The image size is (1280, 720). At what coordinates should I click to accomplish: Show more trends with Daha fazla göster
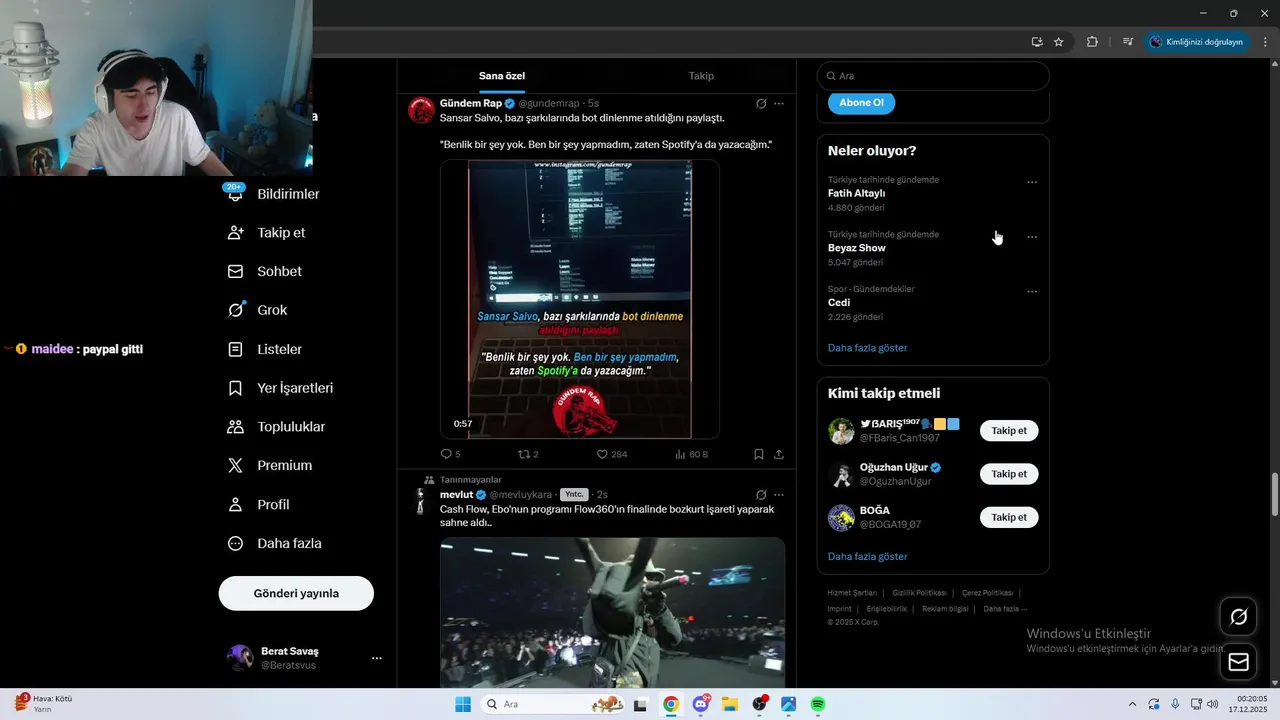867,348
